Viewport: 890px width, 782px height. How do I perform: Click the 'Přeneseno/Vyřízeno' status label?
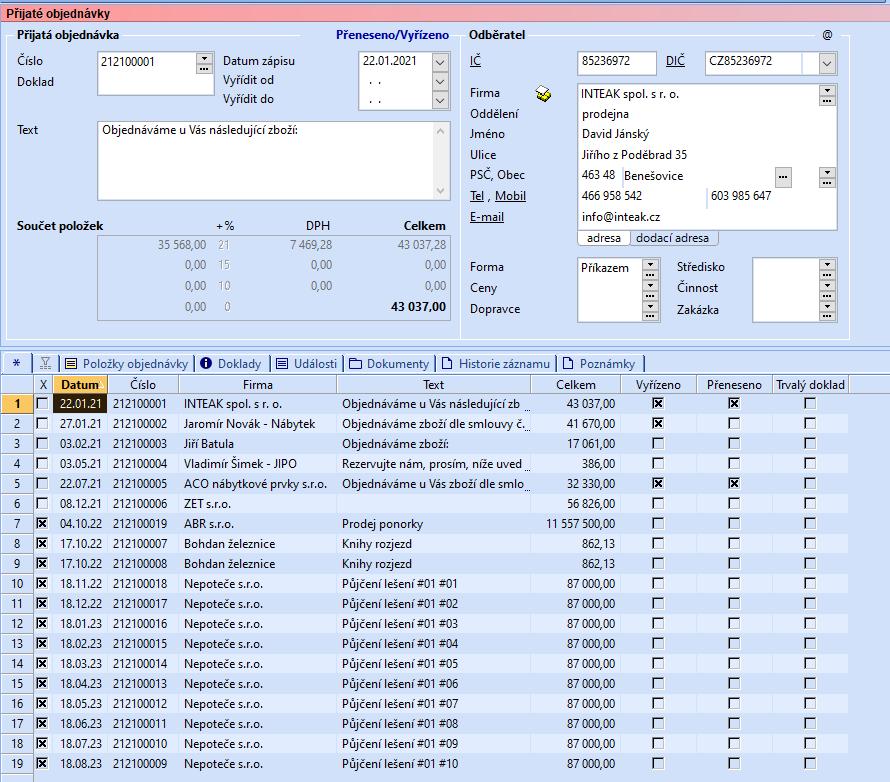[x=392, y=35]
